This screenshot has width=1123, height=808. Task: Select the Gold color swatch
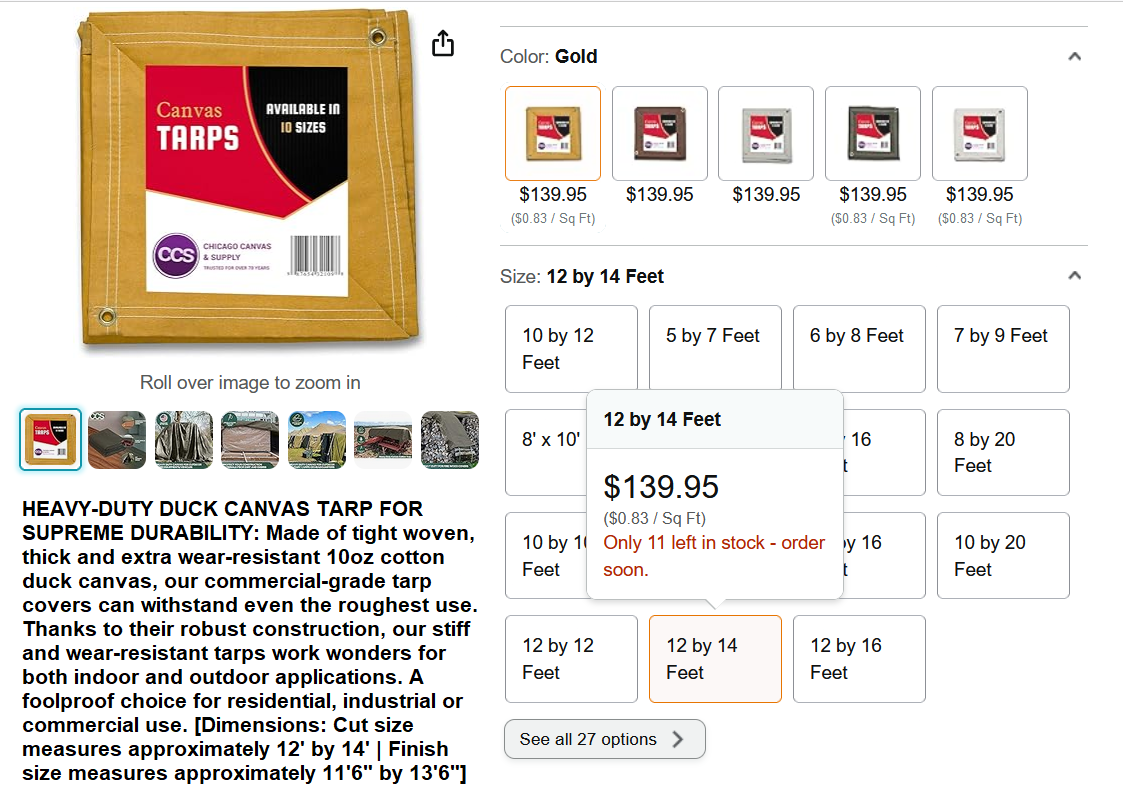click(x=553, y=134)
